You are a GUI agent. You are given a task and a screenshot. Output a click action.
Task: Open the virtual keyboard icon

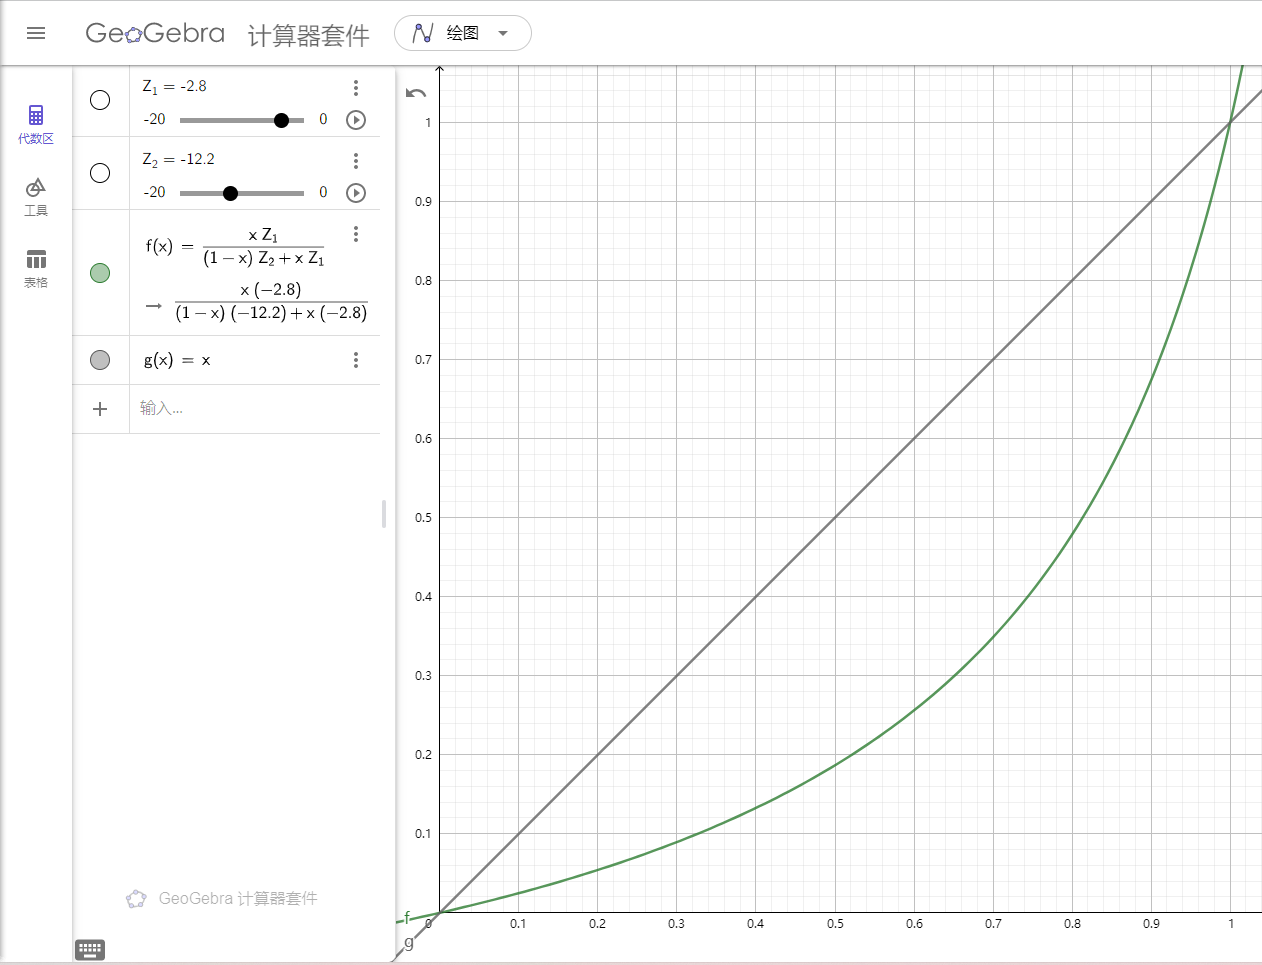(90, 949)
